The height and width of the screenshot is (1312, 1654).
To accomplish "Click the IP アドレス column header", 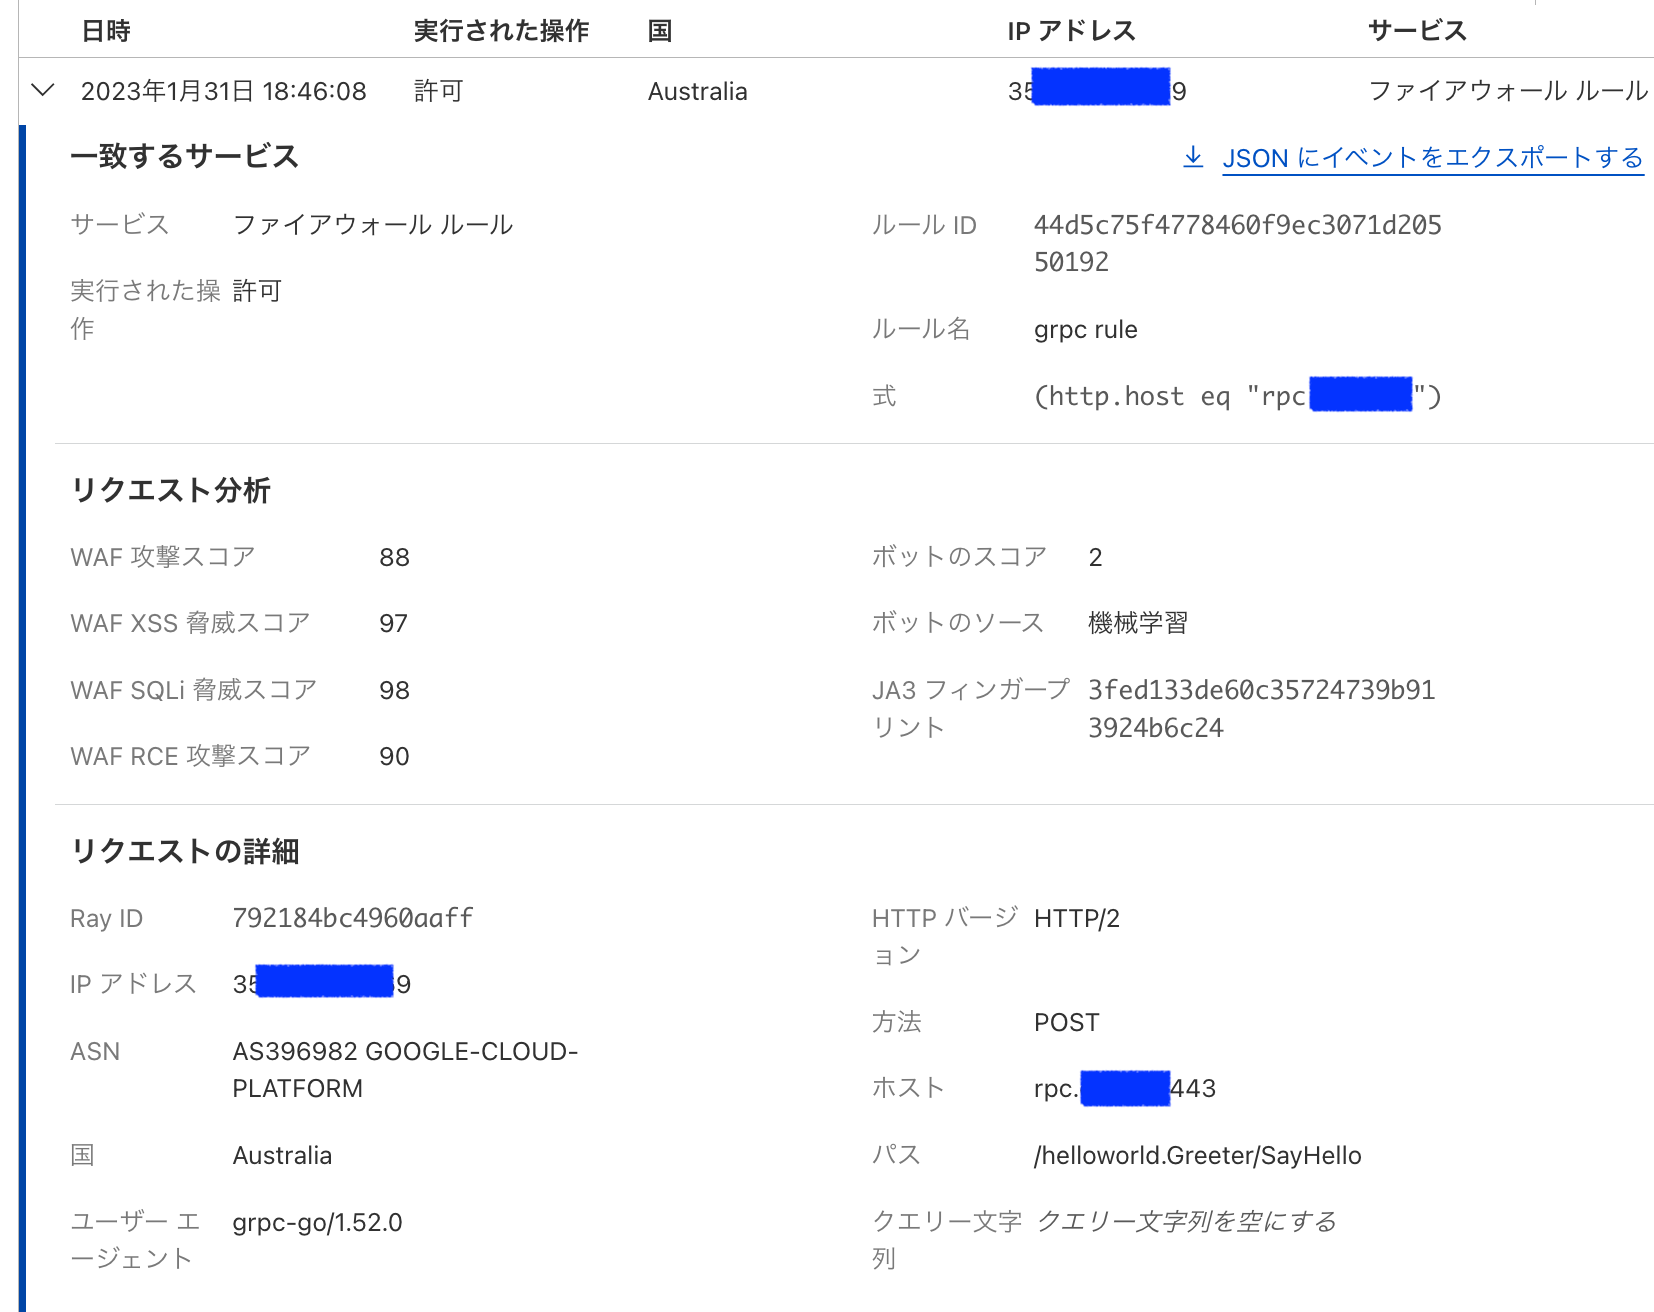I will pos(1072,30).
